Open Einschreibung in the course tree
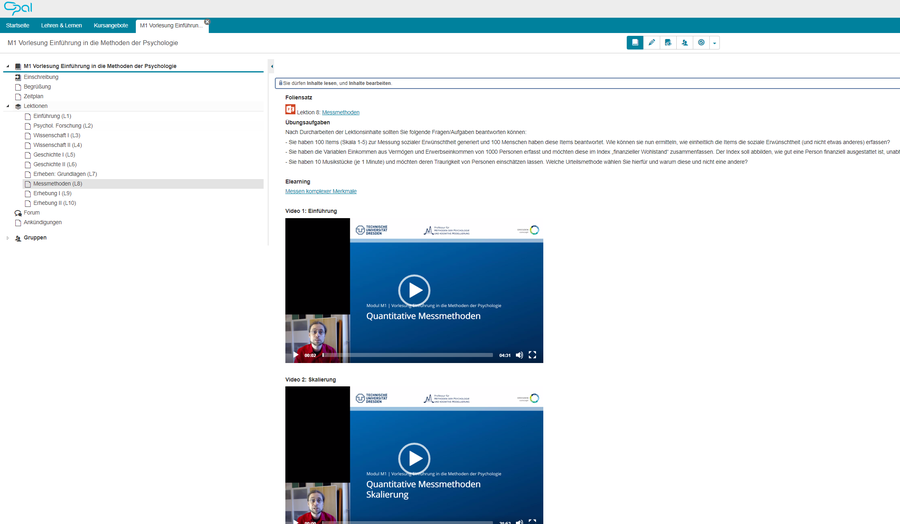This screenshot has width=900, height=524. [x=41, y=77]
